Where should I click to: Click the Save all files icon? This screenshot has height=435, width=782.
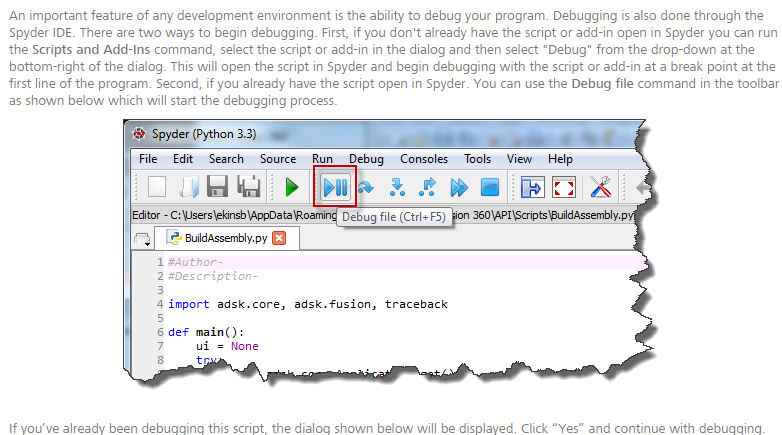point(248,187)
